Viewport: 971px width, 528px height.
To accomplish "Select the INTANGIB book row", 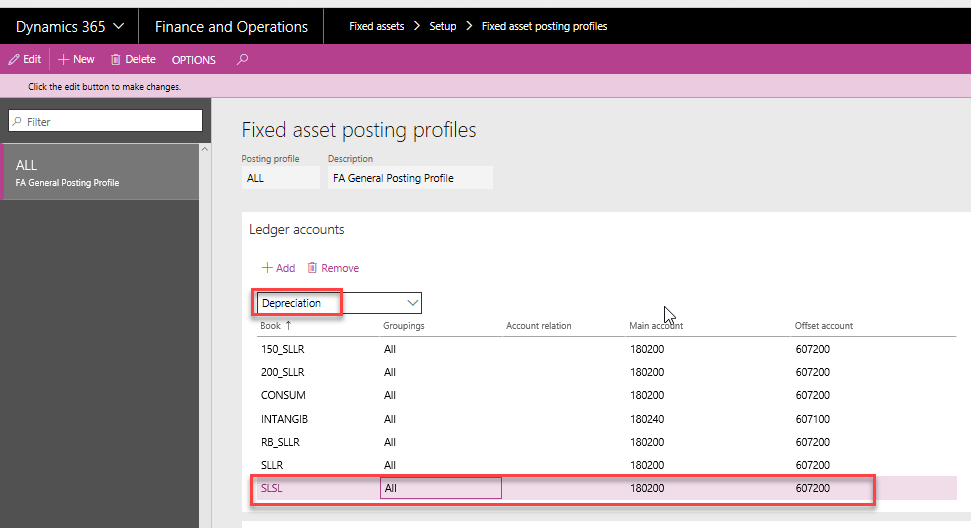I will point(281,419).
